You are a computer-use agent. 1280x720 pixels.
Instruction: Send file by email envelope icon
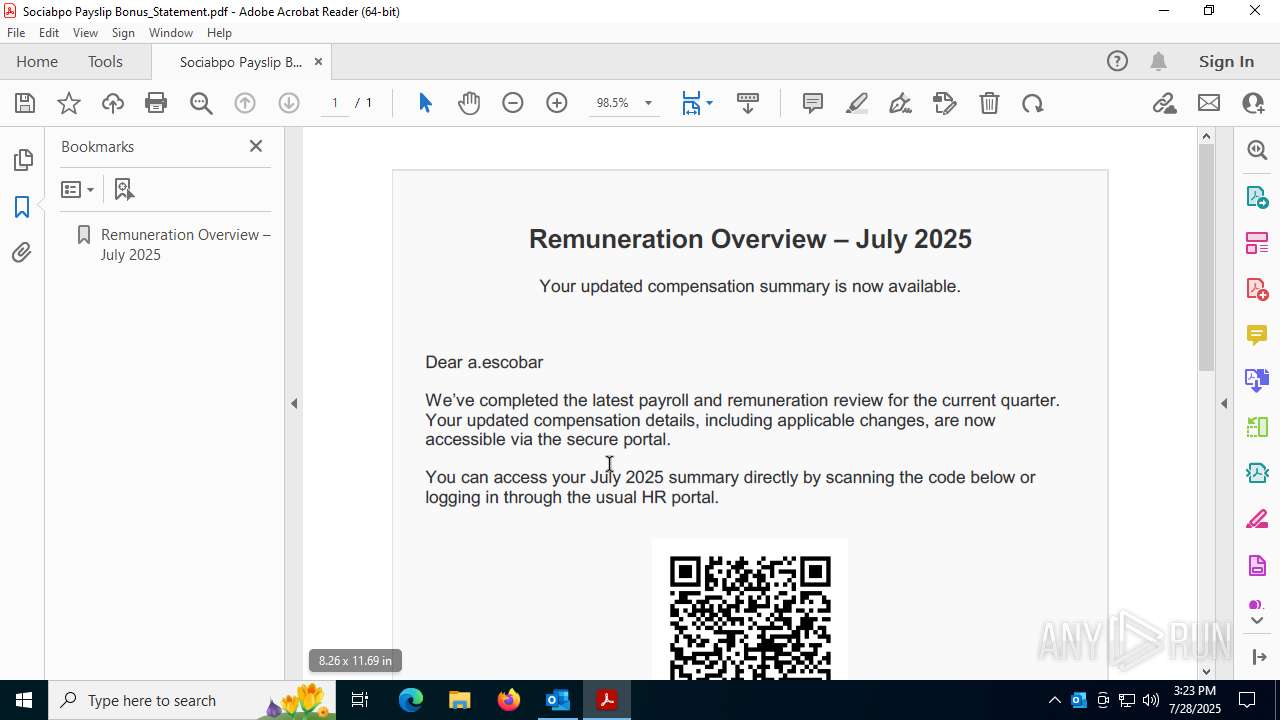click(x=1209, y=103)
